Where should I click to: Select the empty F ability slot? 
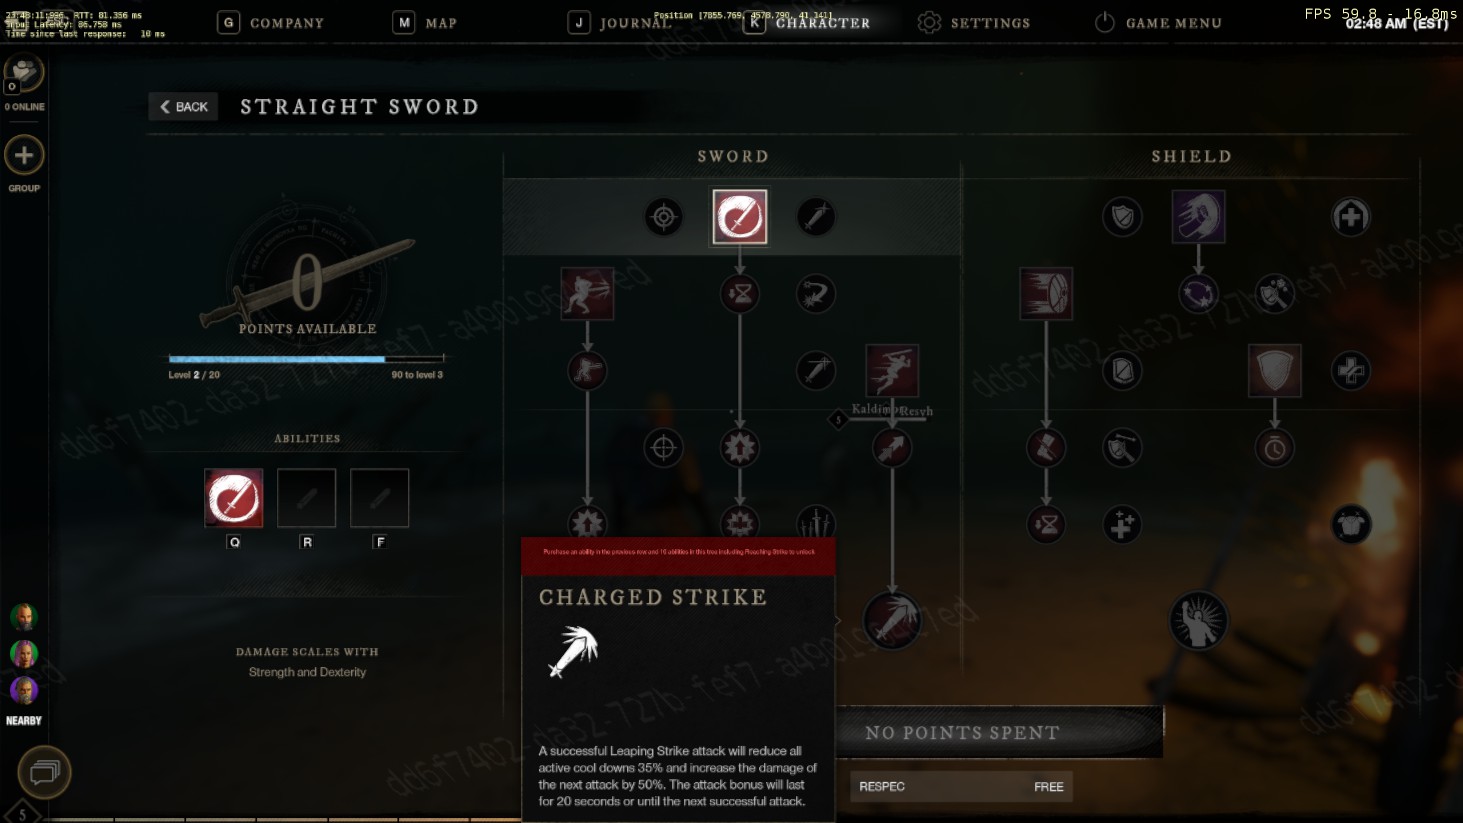pyautogui.click(x=379, y=497)
